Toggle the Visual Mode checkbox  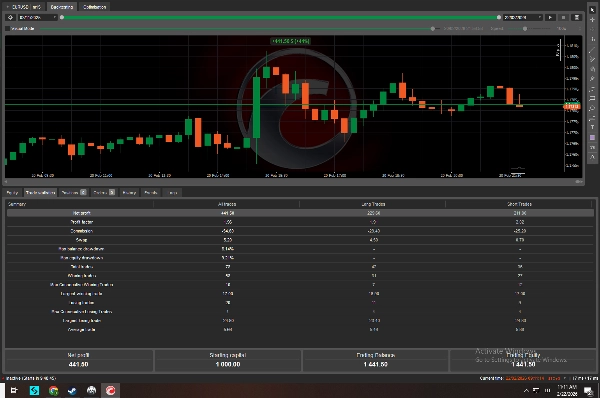point(7,29)
